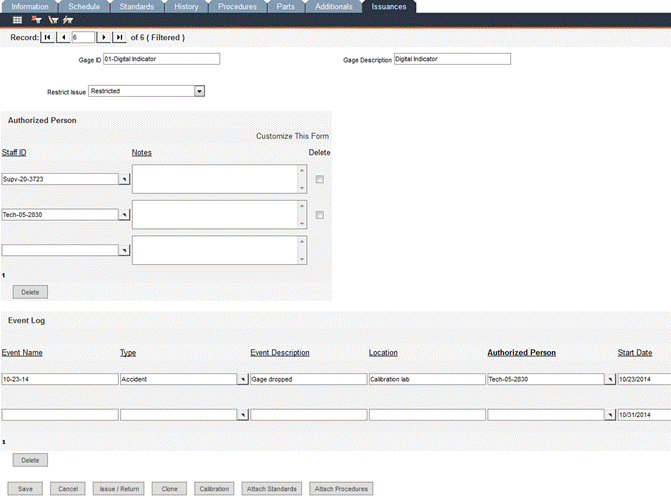671x500 pixels.
Task: Click the funnel filter icon in toolbar
Action: [52, 19]
